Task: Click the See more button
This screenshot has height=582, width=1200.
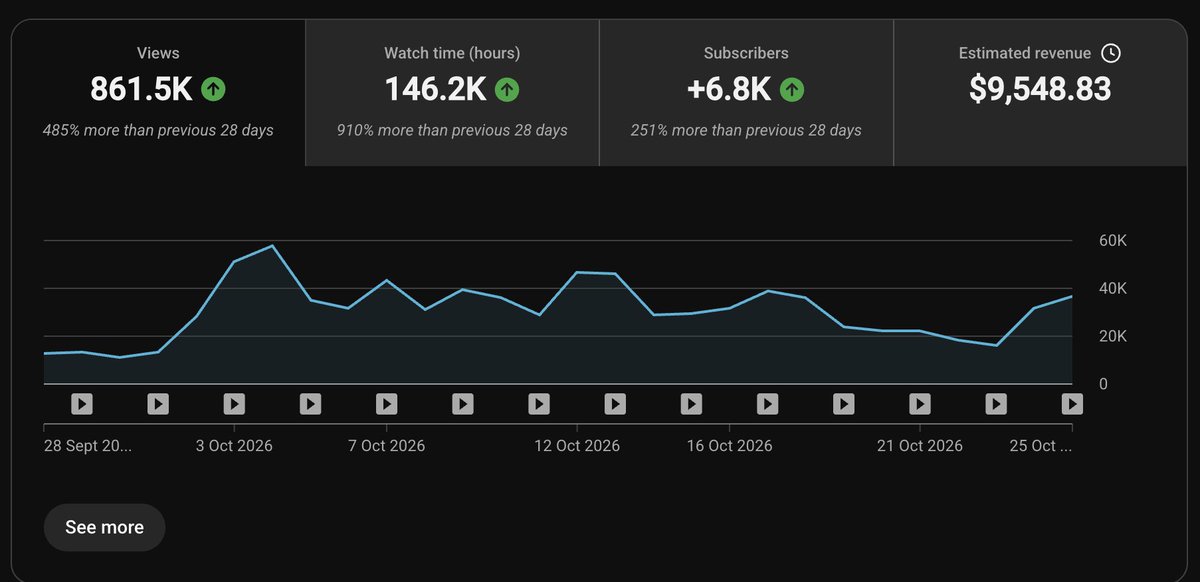Action: pyautogui.click(x=104, y=527)
